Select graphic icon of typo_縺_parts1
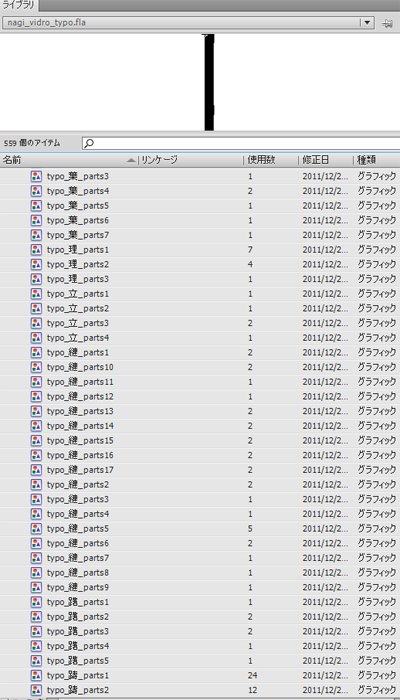Image resolution: width=400 pixels, height=700 pixels. [x=36, y=352]
